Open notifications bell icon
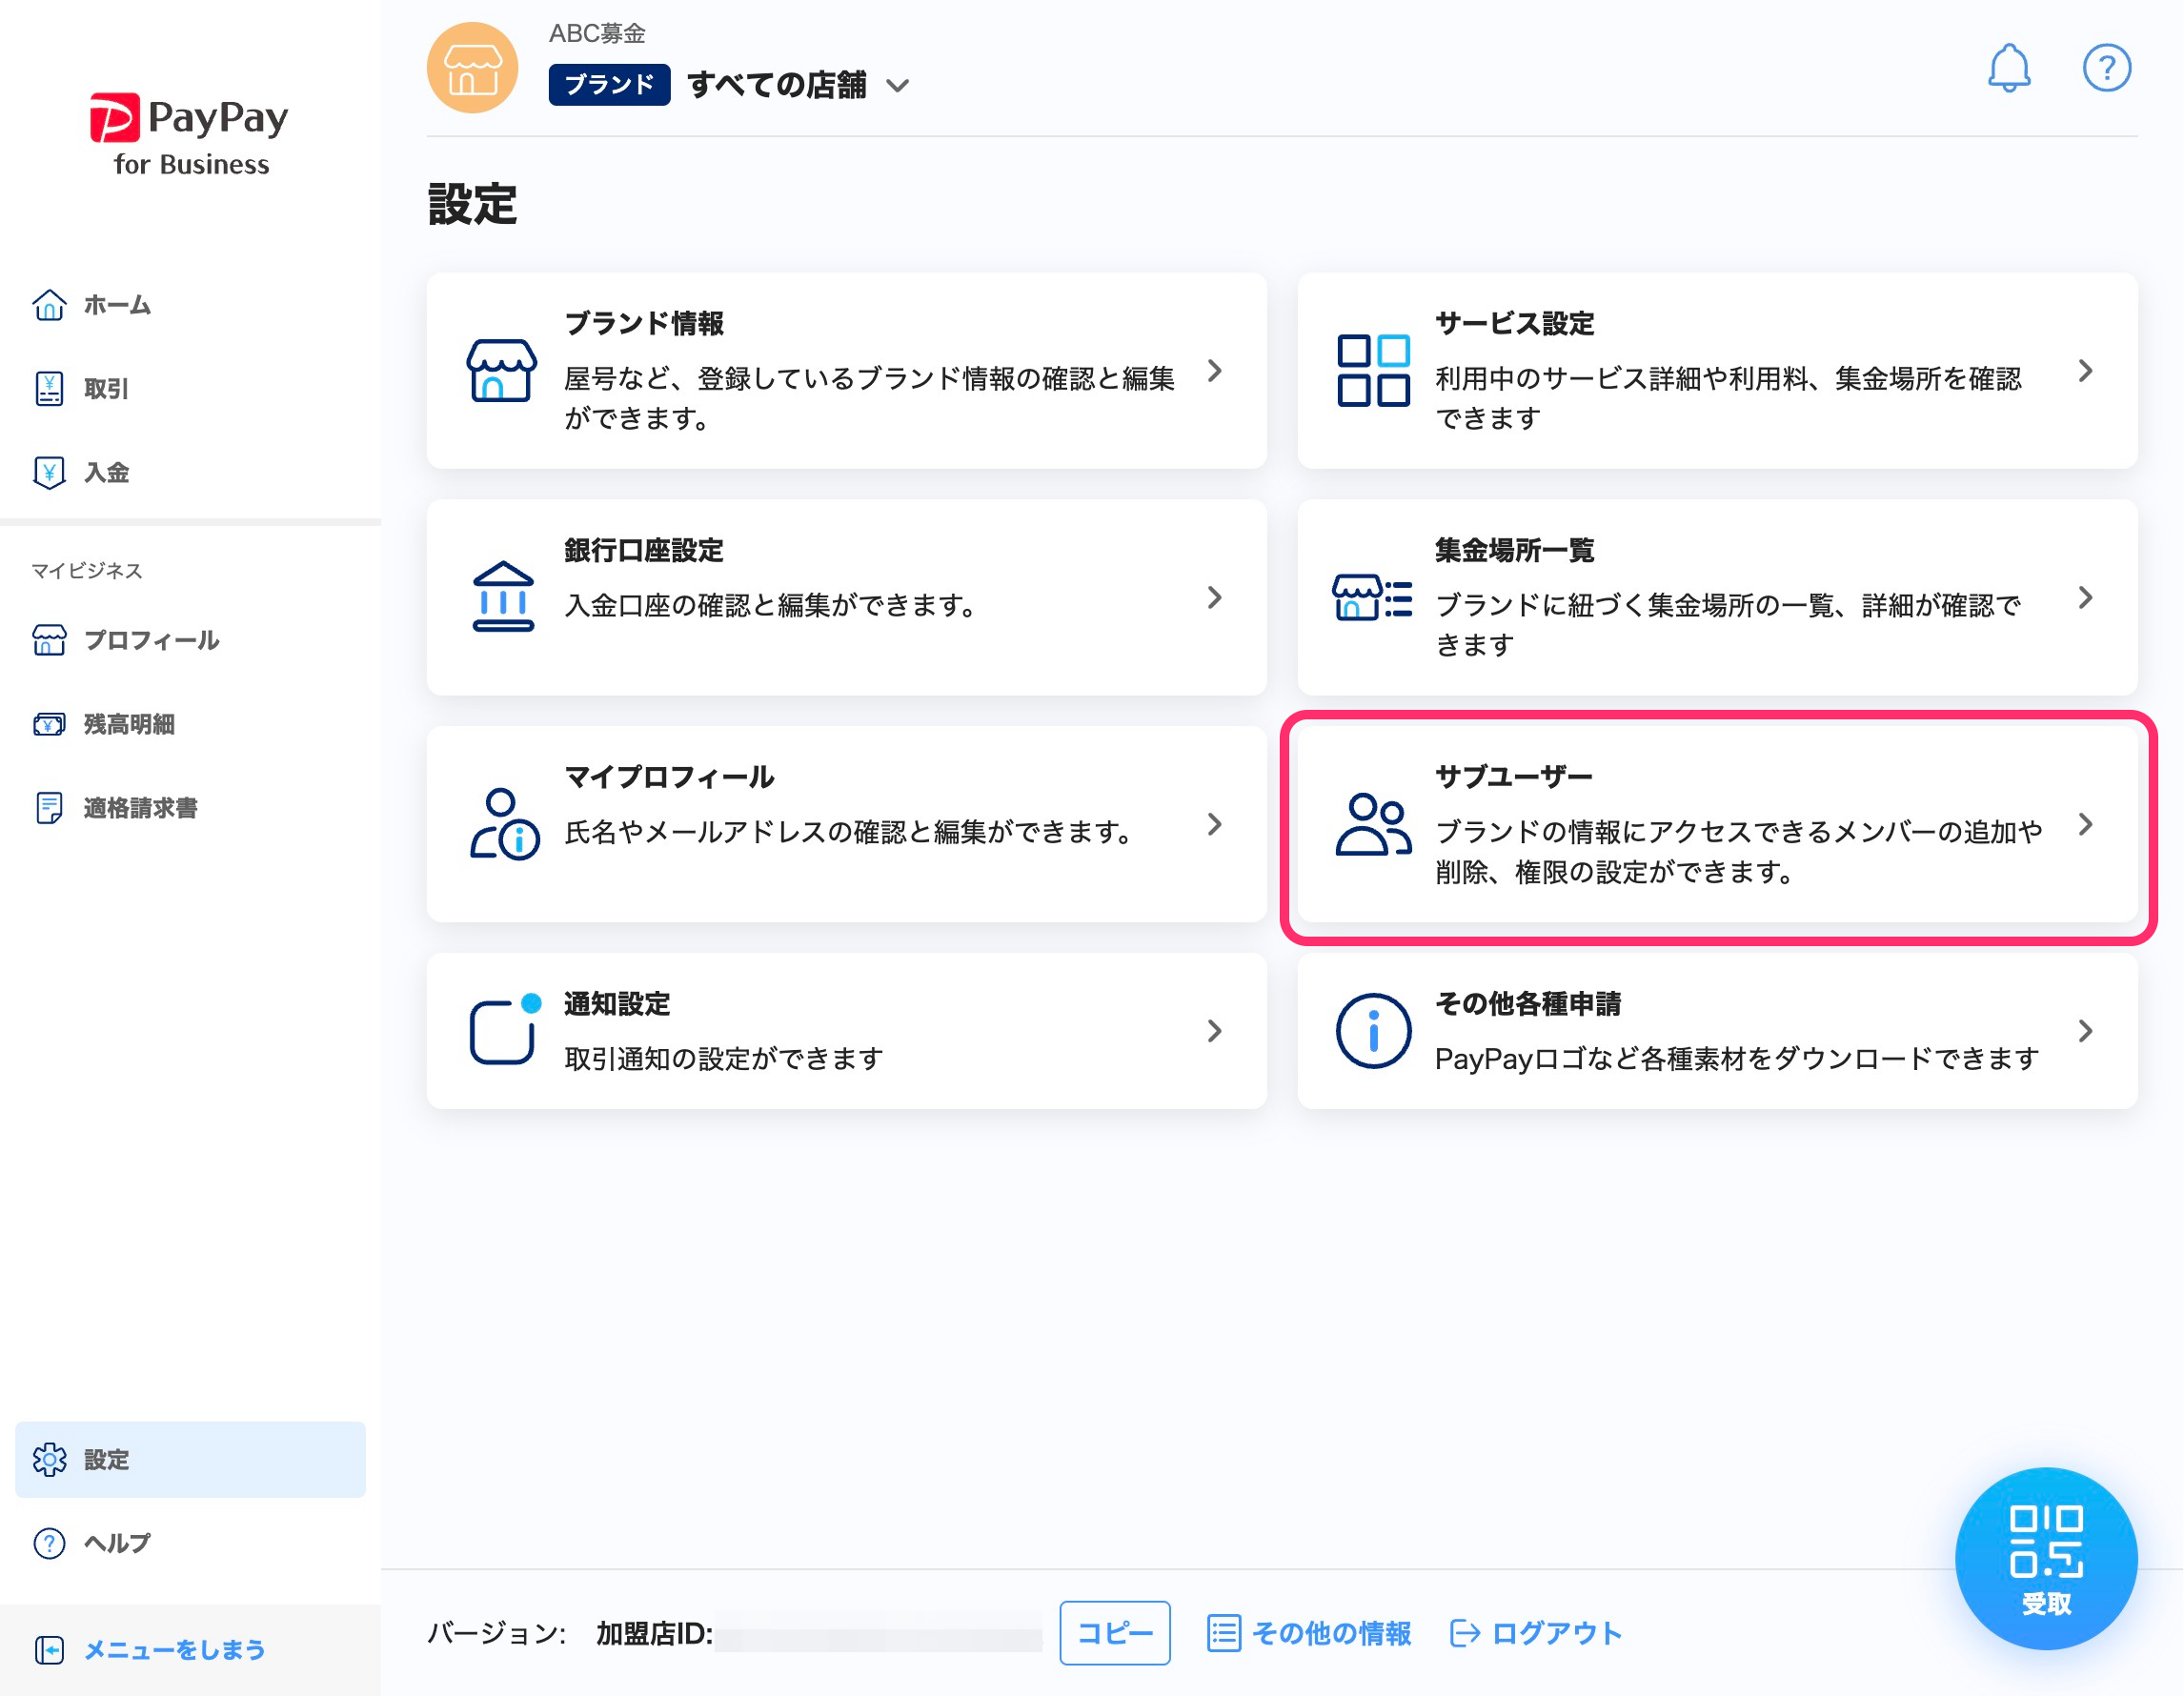 (2008, 68)
